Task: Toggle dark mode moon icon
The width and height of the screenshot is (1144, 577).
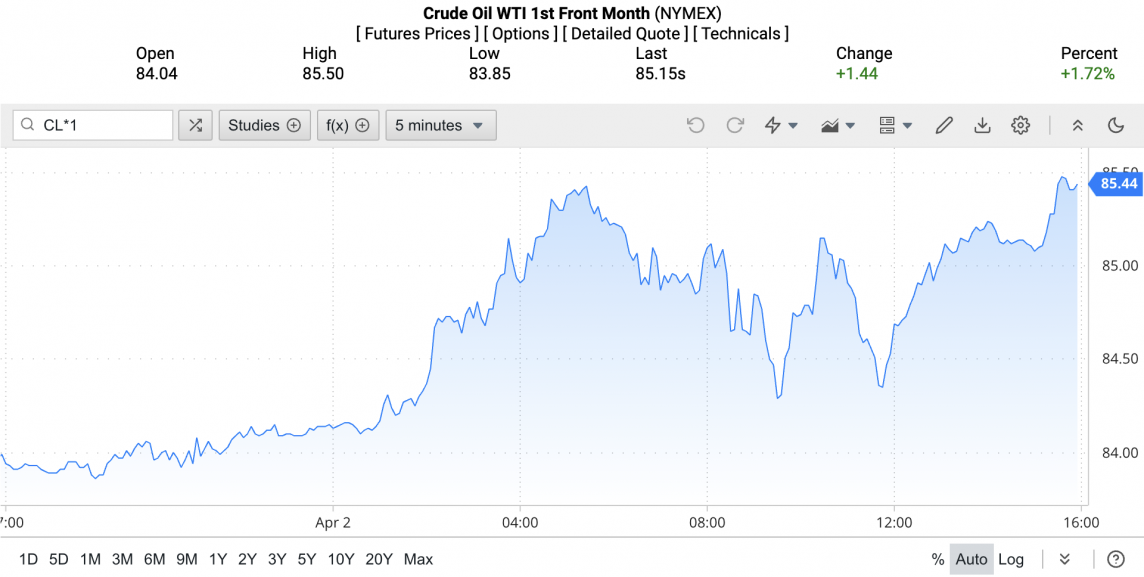Action: (x=1116, y=125)
